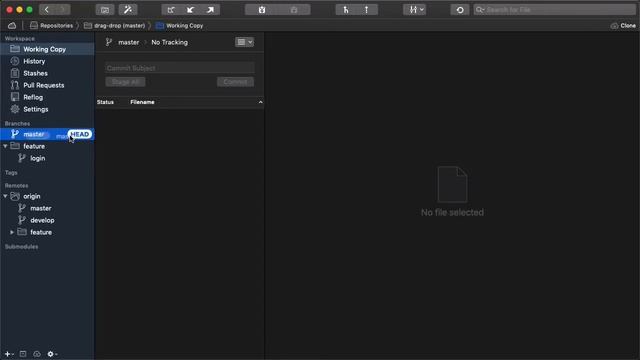Collapse the origin remote triangle
This screenshot has width=640, height=360.
(x=5, y=196)
